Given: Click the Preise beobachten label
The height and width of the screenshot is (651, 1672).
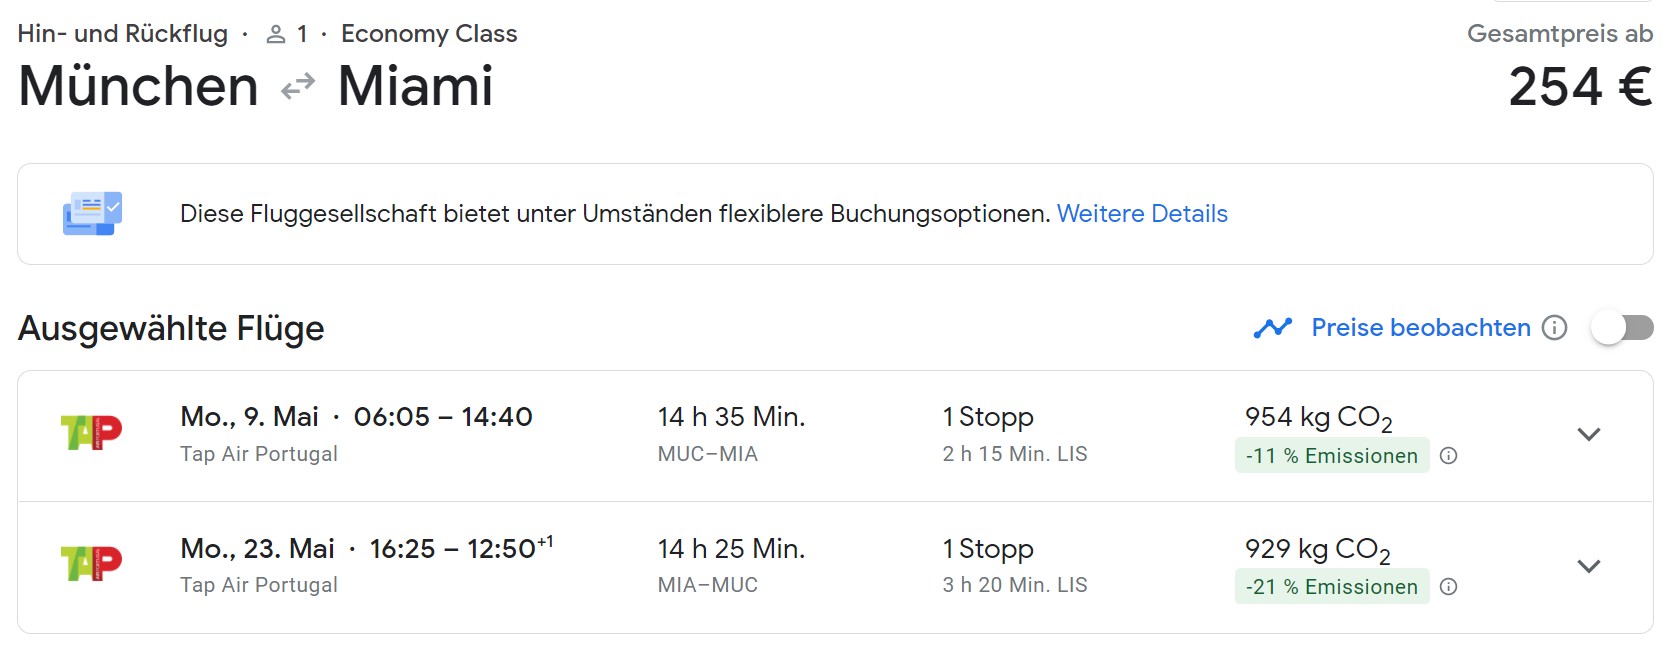Looking at the screenshot, I should 1421,328.
